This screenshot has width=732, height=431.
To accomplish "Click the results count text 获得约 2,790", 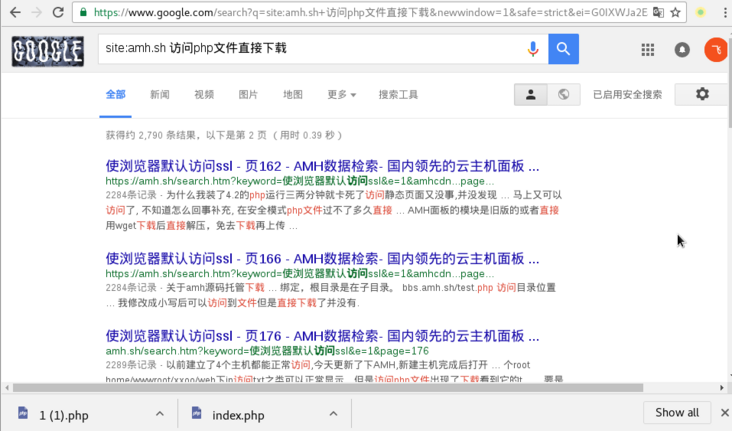I will [224, 135].
